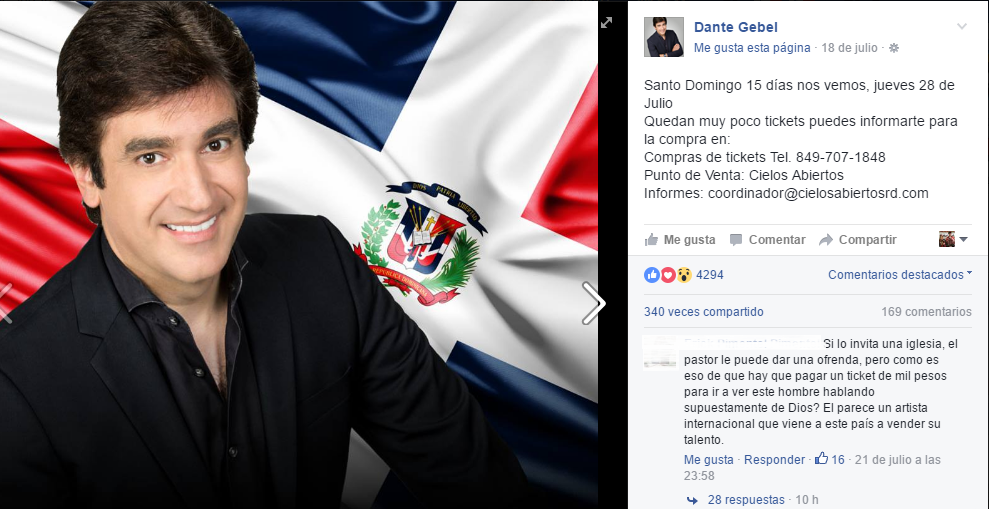Open Dante Gebel page name link

point(735,27)
